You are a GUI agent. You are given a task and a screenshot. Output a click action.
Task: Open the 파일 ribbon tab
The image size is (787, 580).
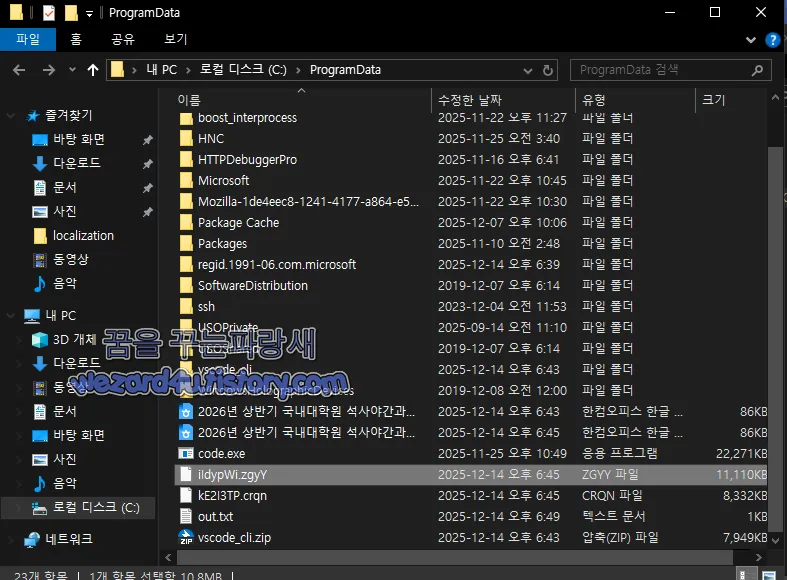pyautogui.click(x=28, y=39)
